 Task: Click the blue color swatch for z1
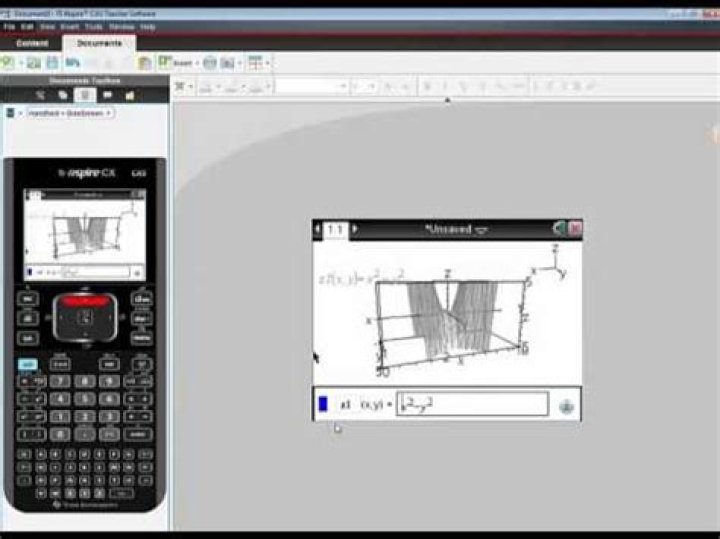(323, 404)
